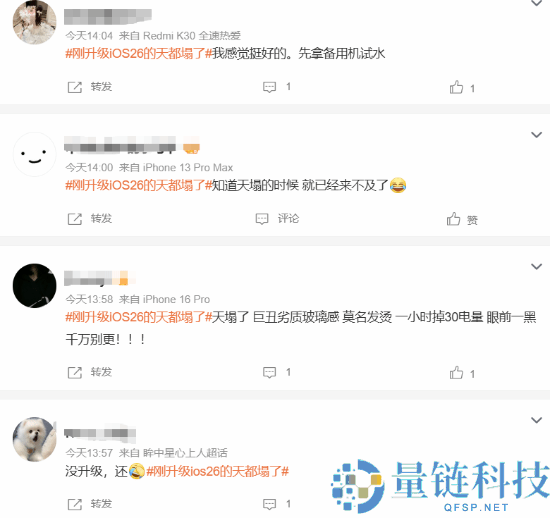Click the 来自 iPhone 16 Pro source label
Viewport: 550px width, 518px height.
(164, 299)
